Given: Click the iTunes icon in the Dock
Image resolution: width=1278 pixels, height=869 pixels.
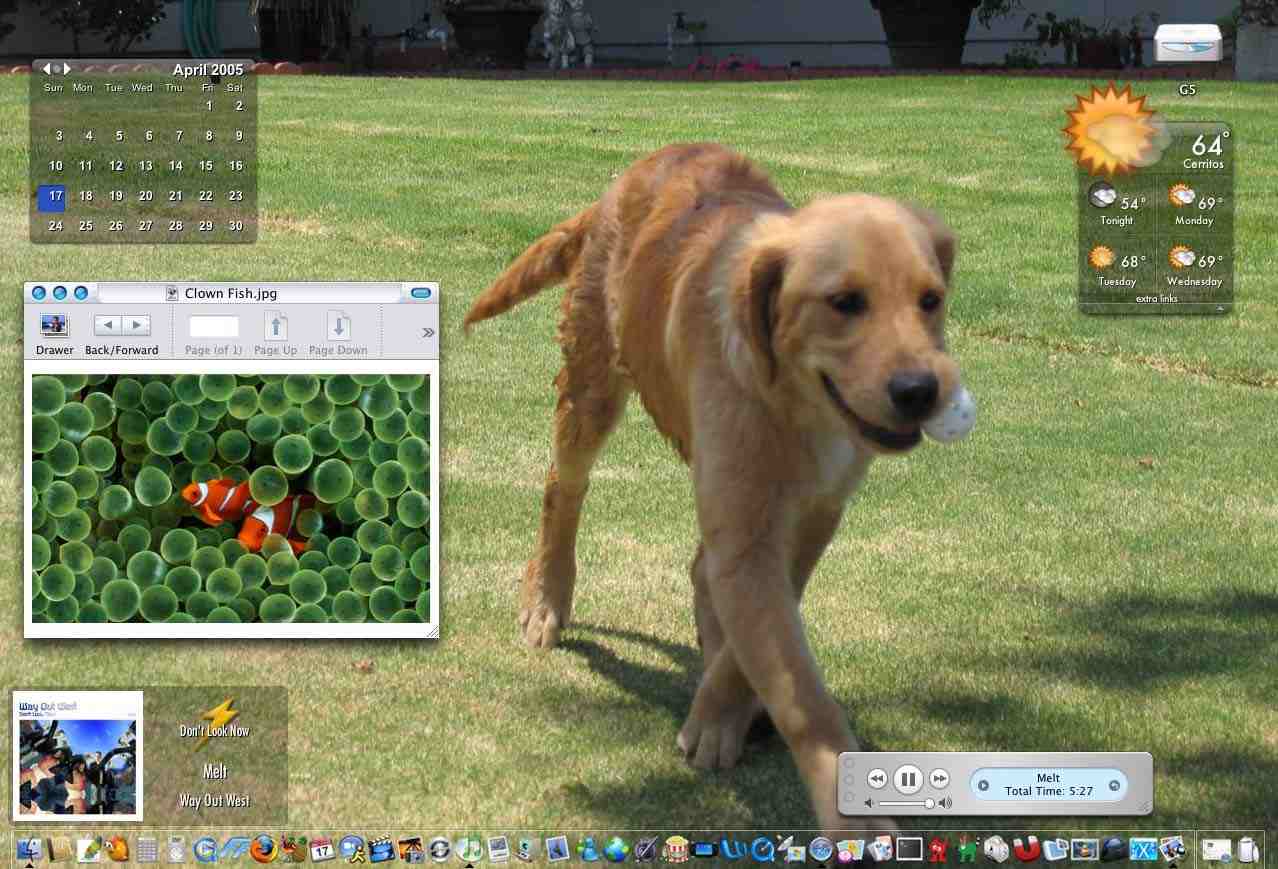Looking at the screenshot, I should pyautogui.click(x=468, y=849).
